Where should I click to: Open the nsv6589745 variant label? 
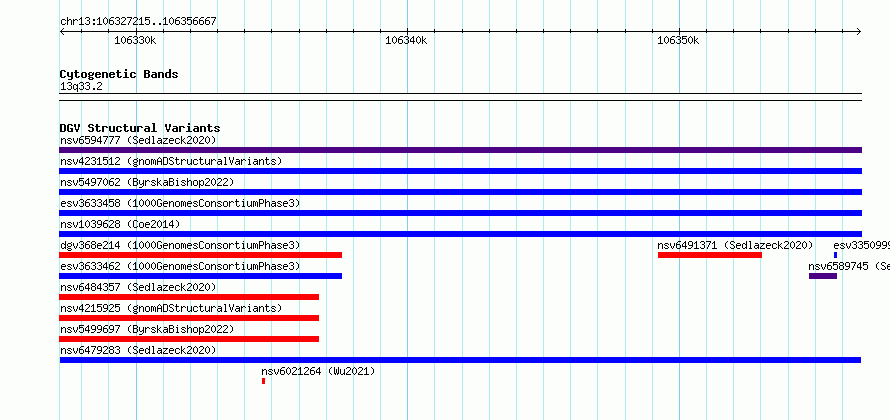pos(849,266)
